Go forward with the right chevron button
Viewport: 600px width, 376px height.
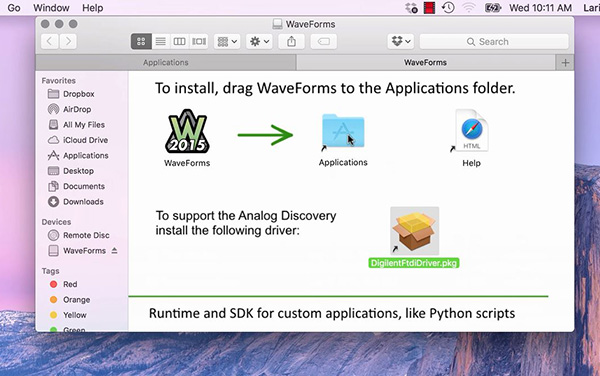click(68, 41)
